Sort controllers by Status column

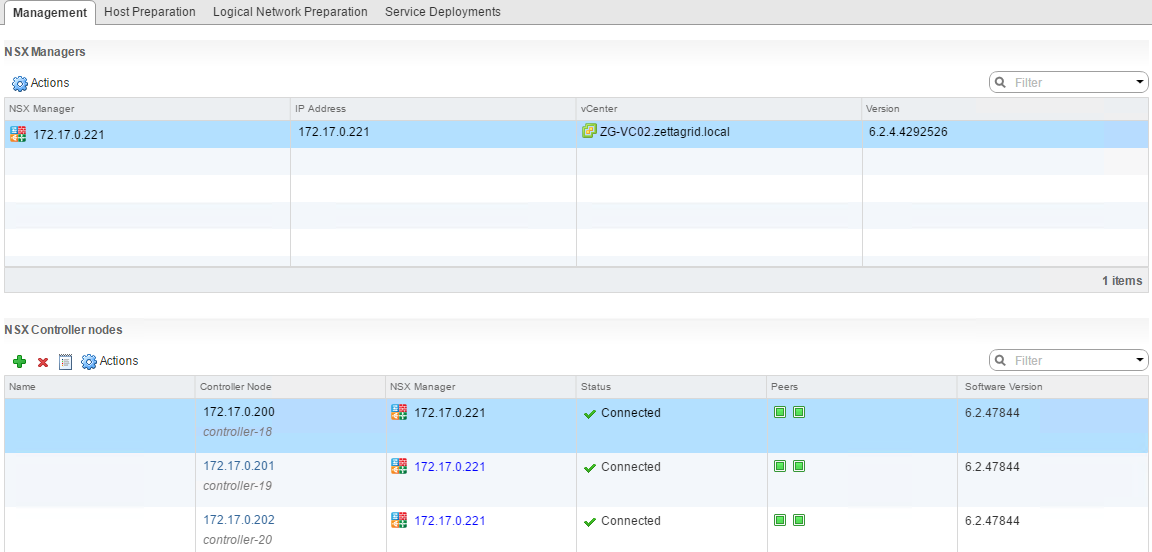(671, 387)
